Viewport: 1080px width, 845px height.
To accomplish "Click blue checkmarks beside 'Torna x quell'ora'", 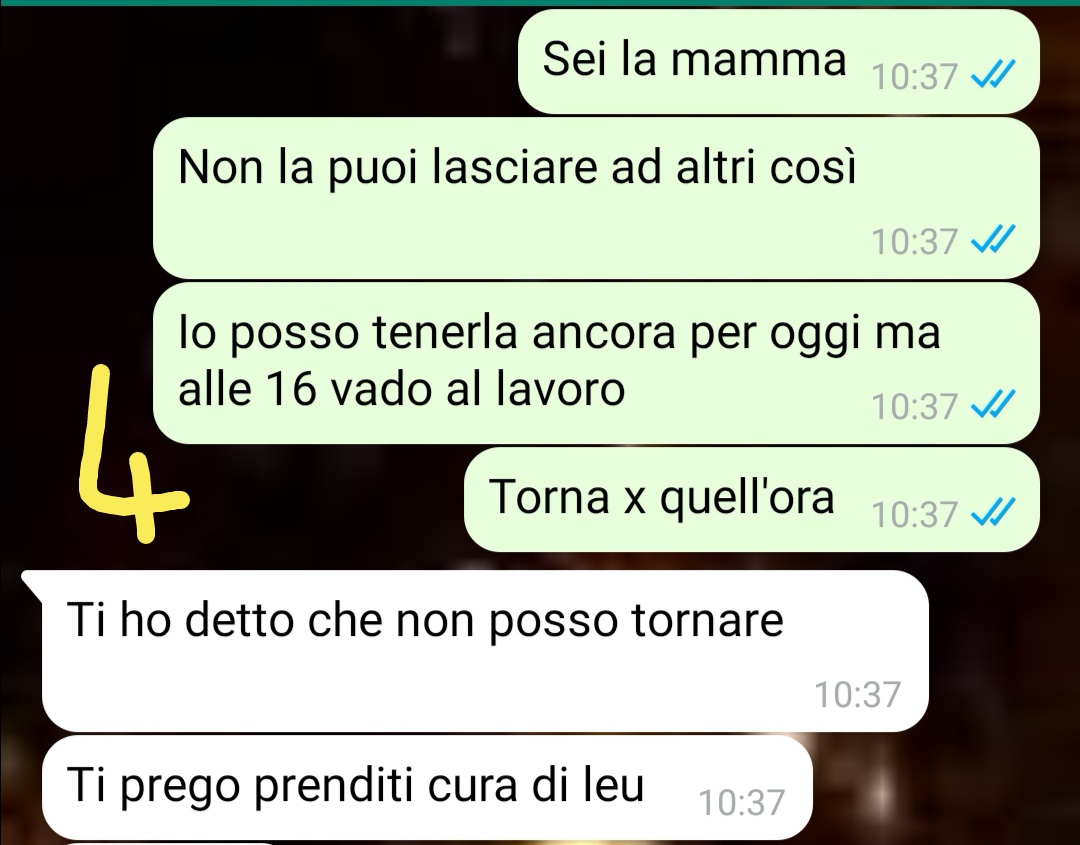I will [x=993, y=513].
